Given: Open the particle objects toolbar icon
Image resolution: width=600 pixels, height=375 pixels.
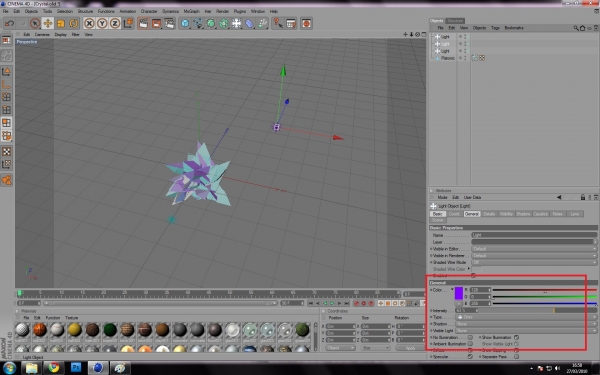Looking at the screenshot, I should coord(262,23).
